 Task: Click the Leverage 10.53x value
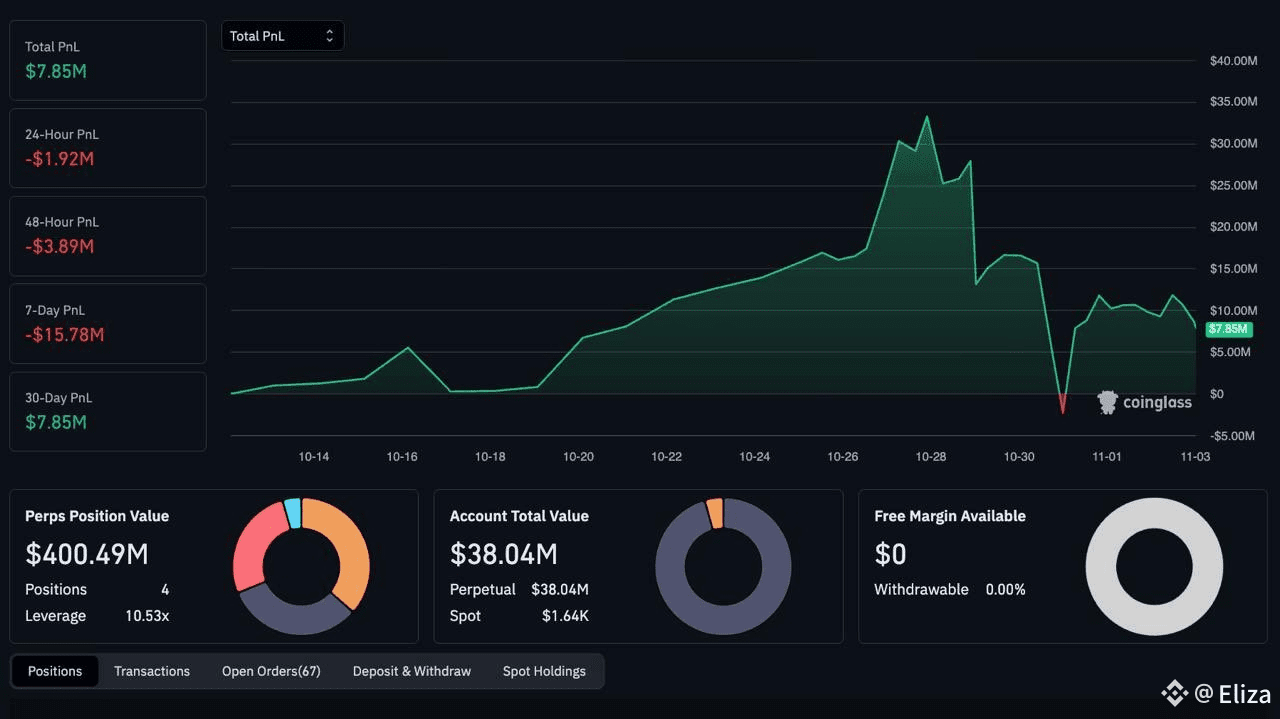147,616
